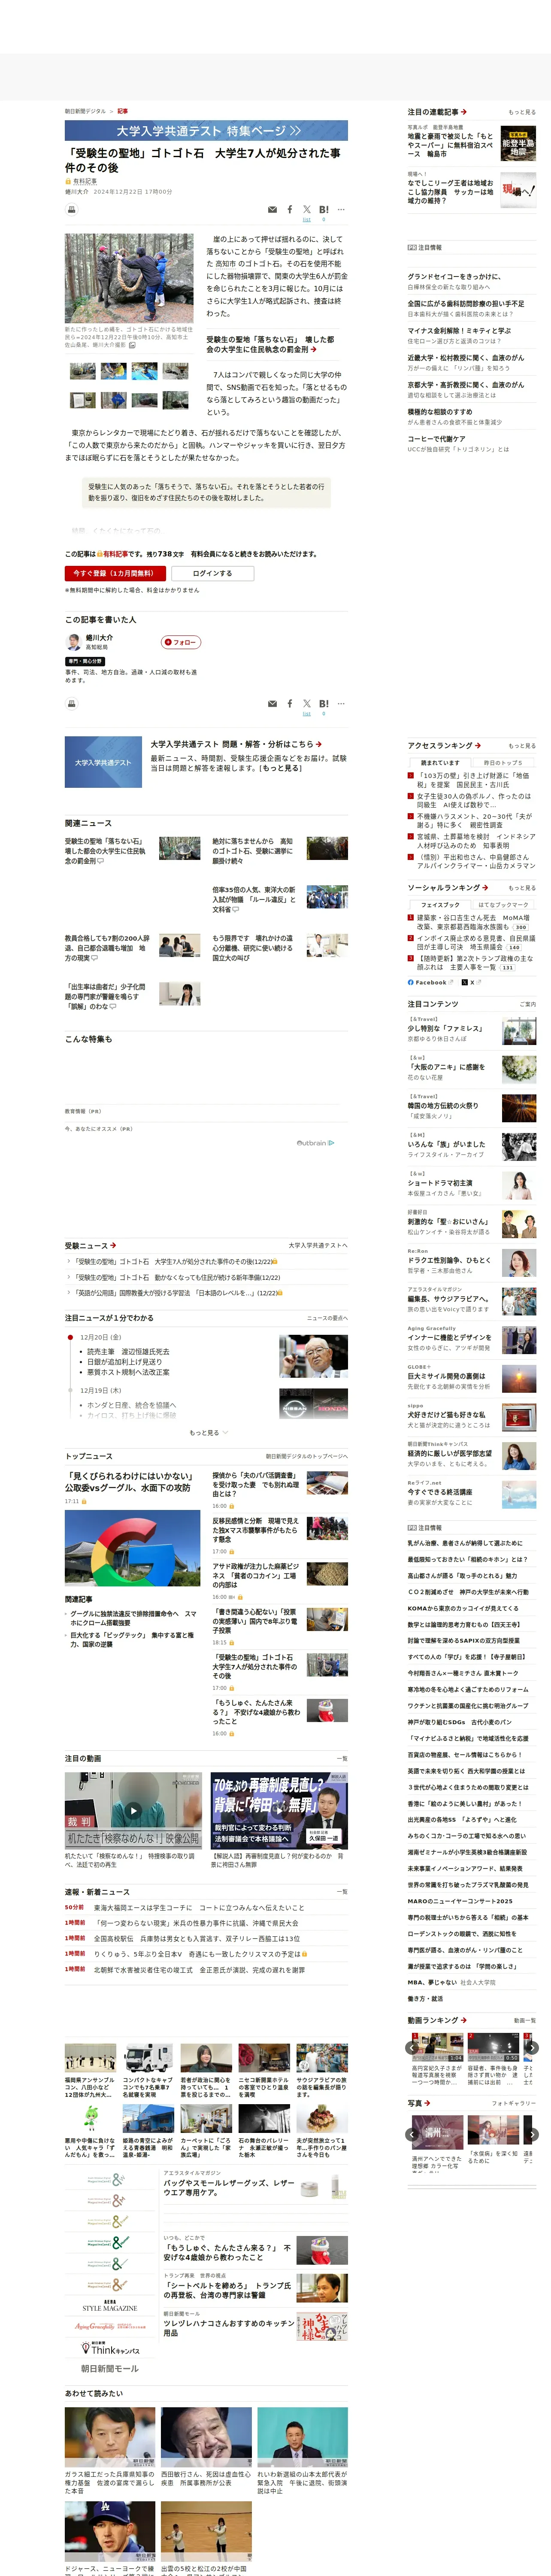
Task: Click the 朝日新聞デジタル breadcrumb link
Action: pos(86,111)
